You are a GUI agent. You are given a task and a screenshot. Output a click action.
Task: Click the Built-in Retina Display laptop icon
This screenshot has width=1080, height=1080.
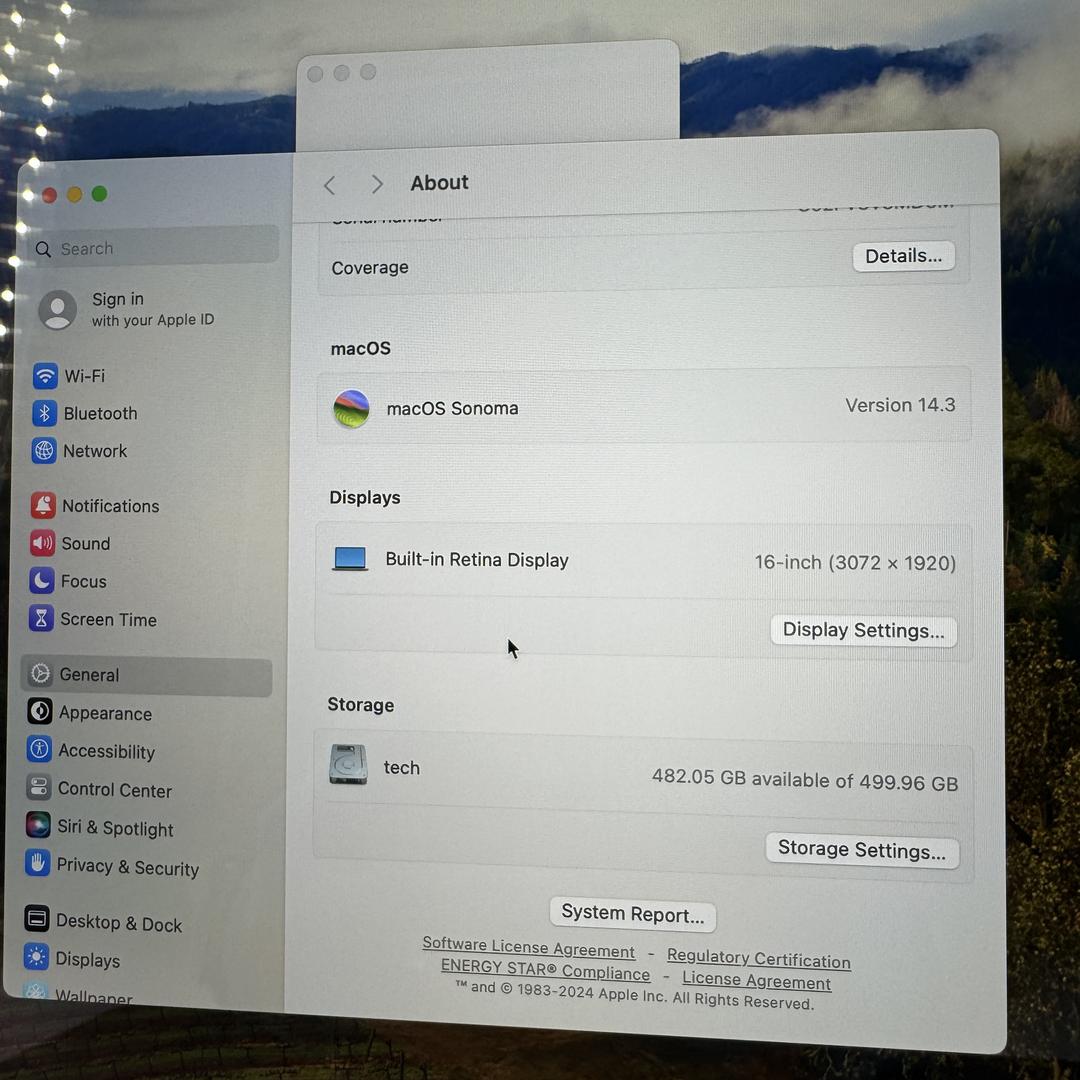350,559
